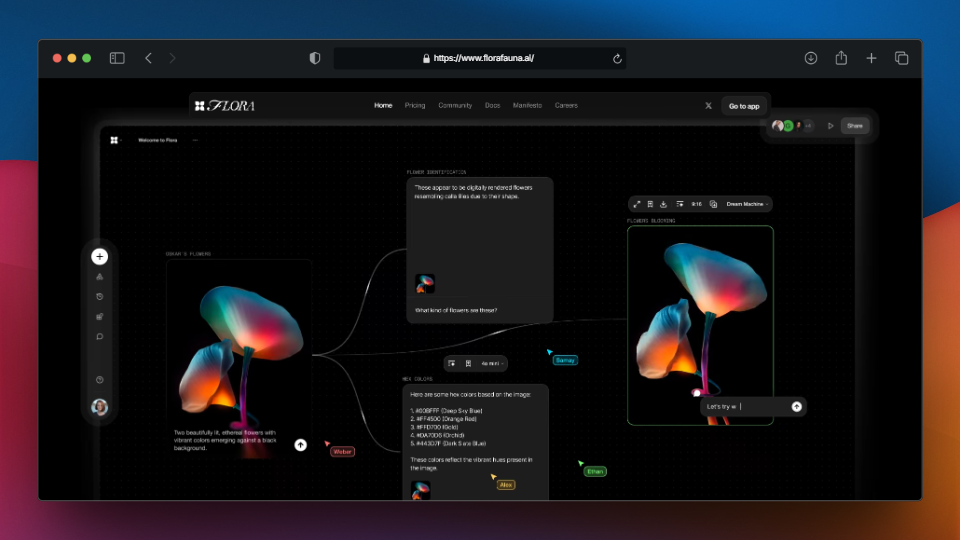The width and height of the screenshot is (960, 540).
Task: Click the #FF4500 (Orange Red) hex line
Action: (x=443, y=419)
